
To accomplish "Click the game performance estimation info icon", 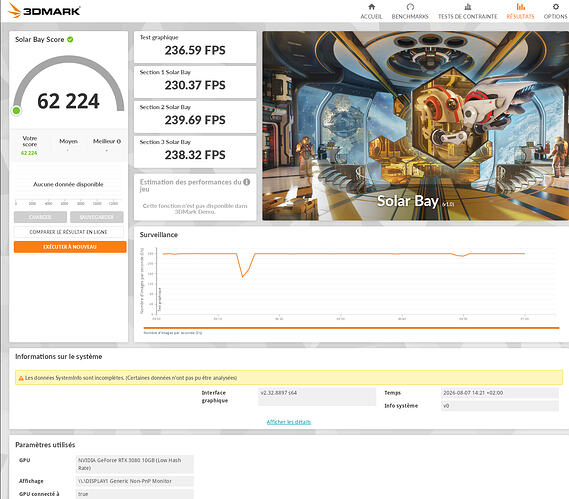I will (x=246, y=182).
